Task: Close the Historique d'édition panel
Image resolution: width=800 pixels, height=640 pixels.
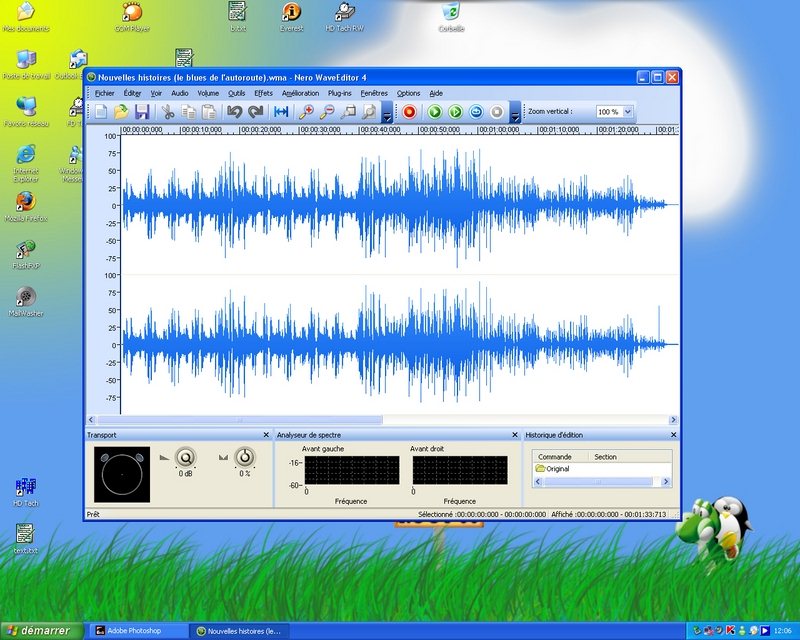Action: tap(673, 435)
